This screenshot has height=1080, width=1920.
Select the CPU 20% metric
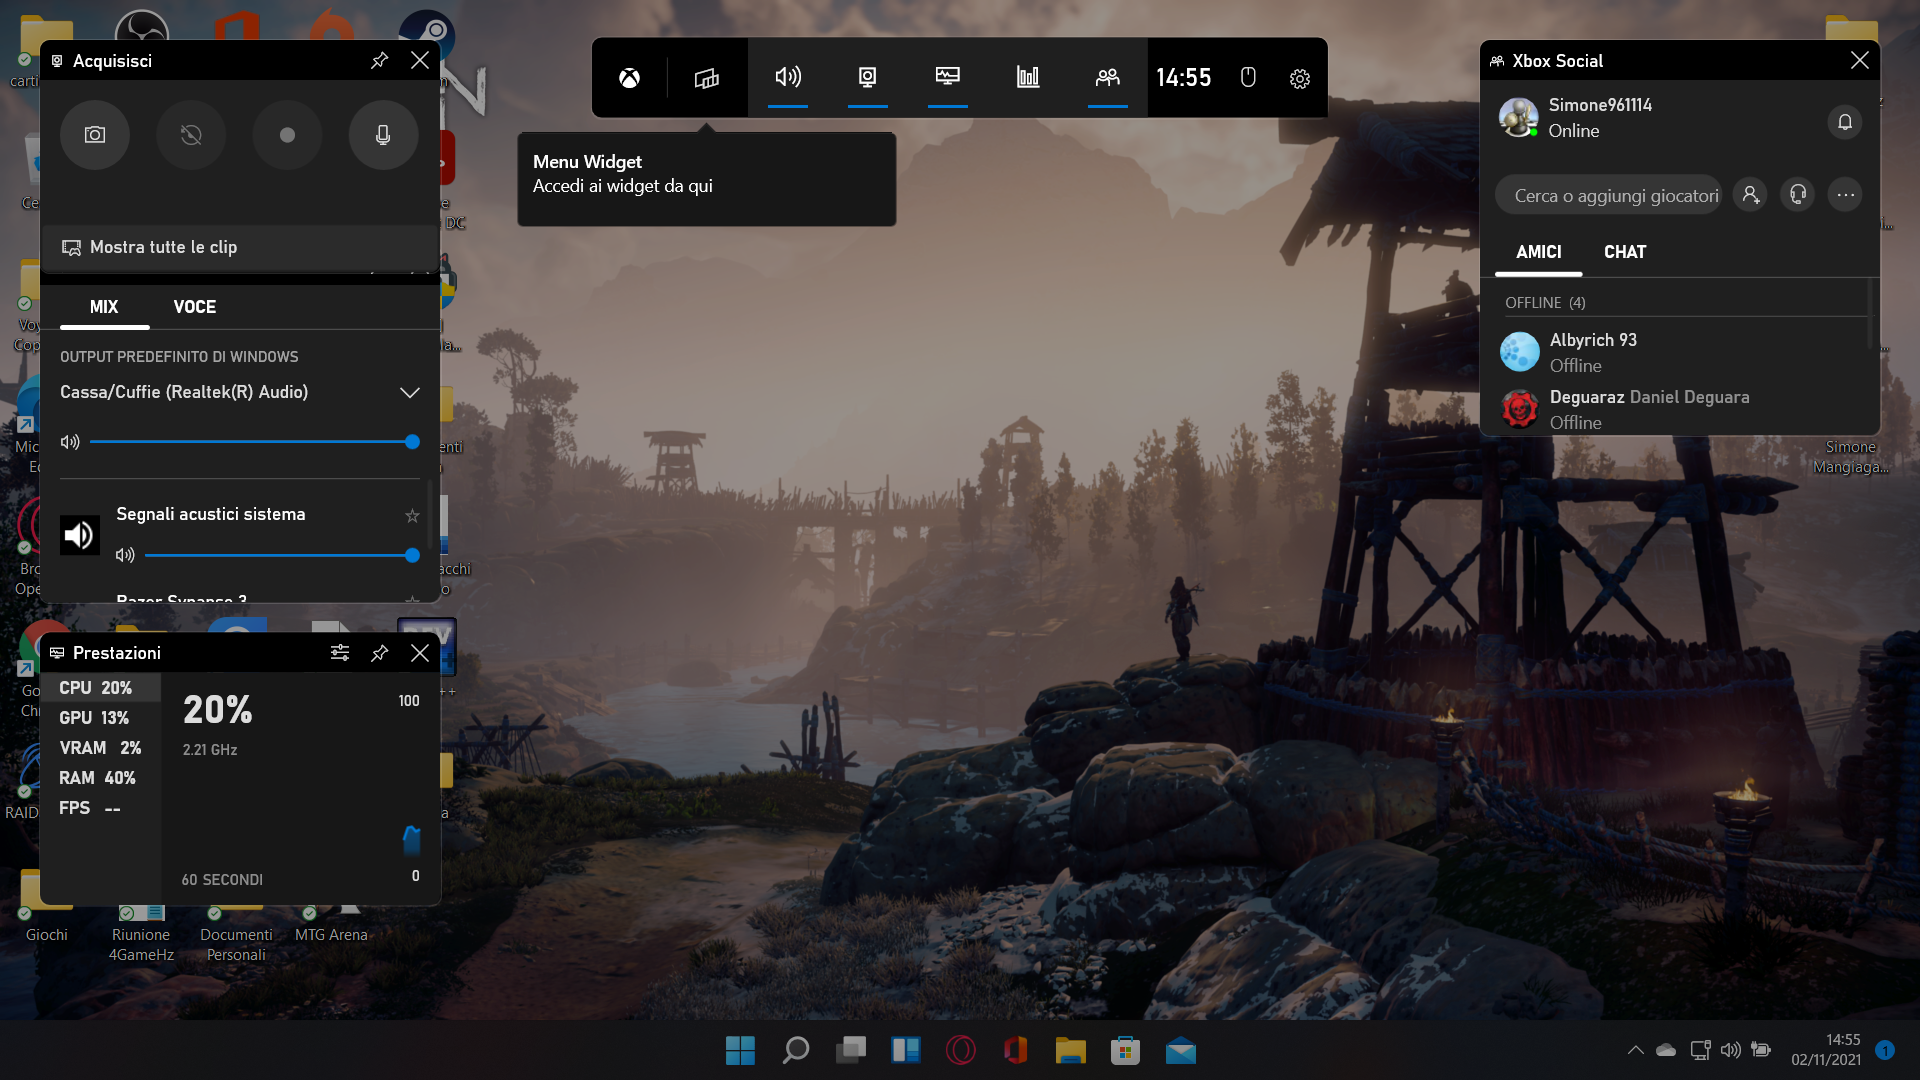100,688
